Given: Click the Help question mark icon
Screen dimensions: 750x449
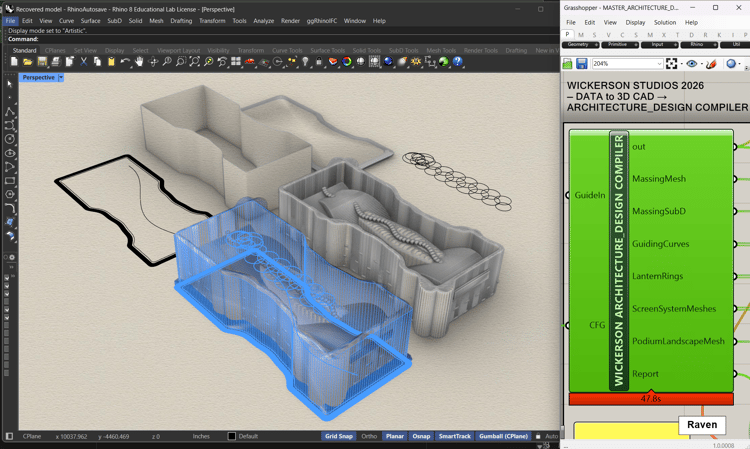Looking at the screenshot, I should [458, 62].
